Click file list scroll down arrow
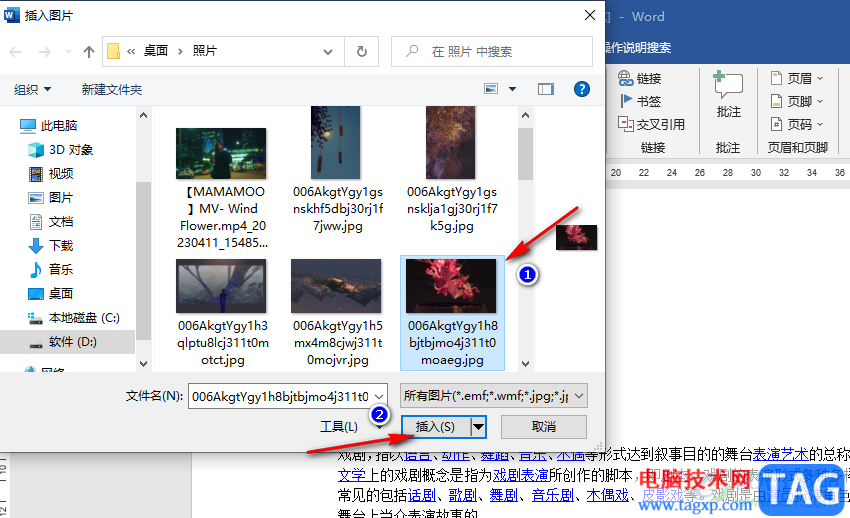This screenshot has width=850, height=518. (x=525, y=364)
